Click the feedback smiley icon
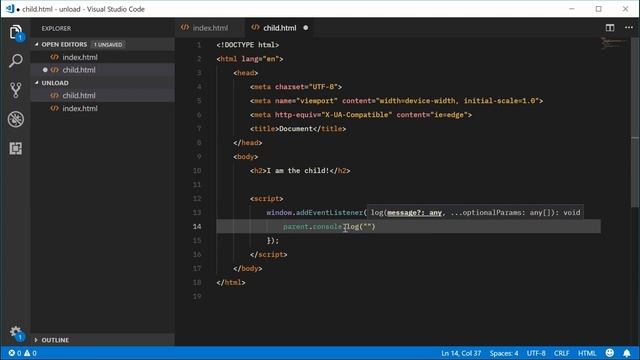Screen dimensions: 640x360 coord(609,353)
